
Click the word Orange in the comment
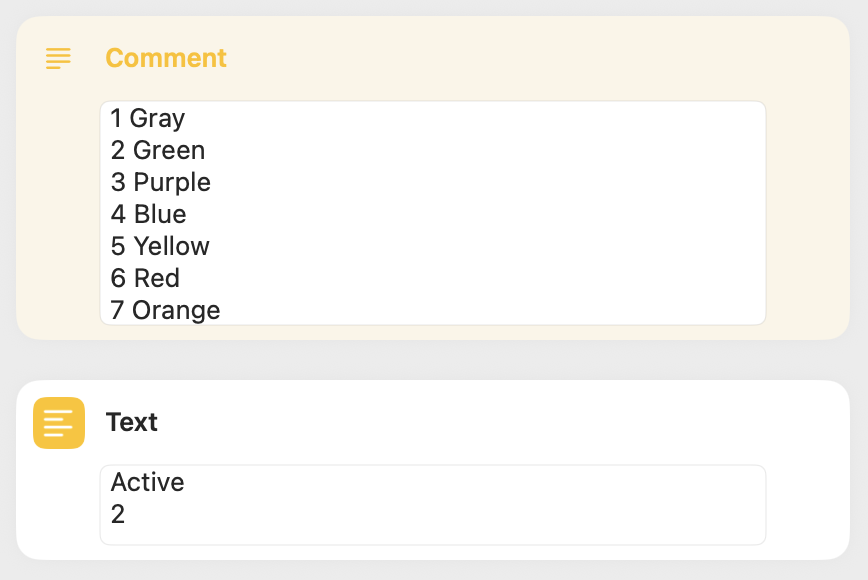click(x=176, y=310)
